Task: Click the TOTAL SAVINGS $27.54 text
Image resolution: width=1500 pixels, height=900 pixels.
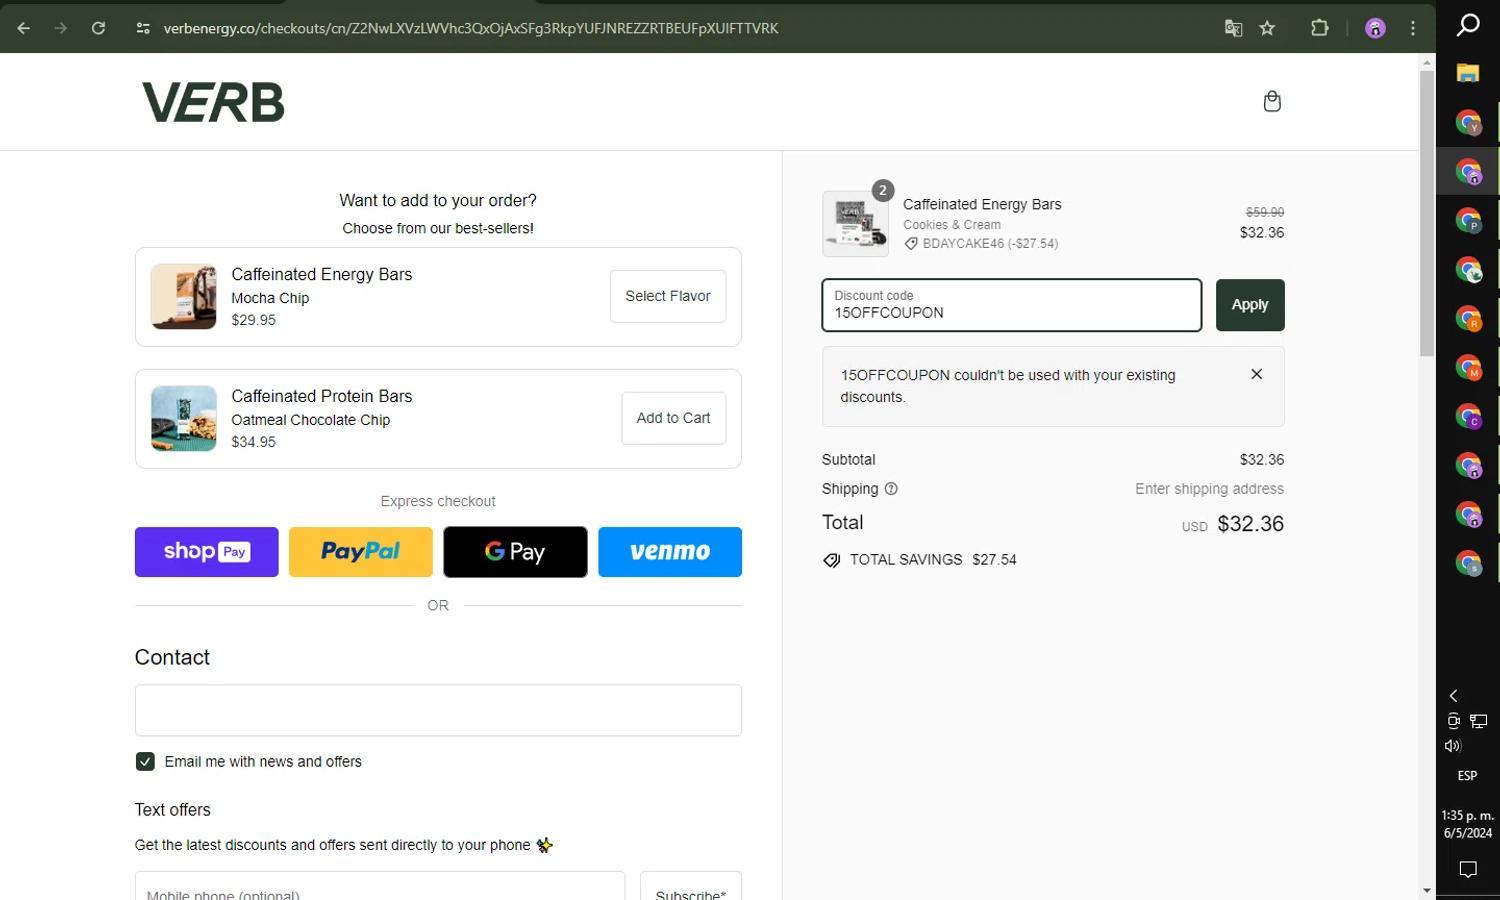Action: pos(933,560)
